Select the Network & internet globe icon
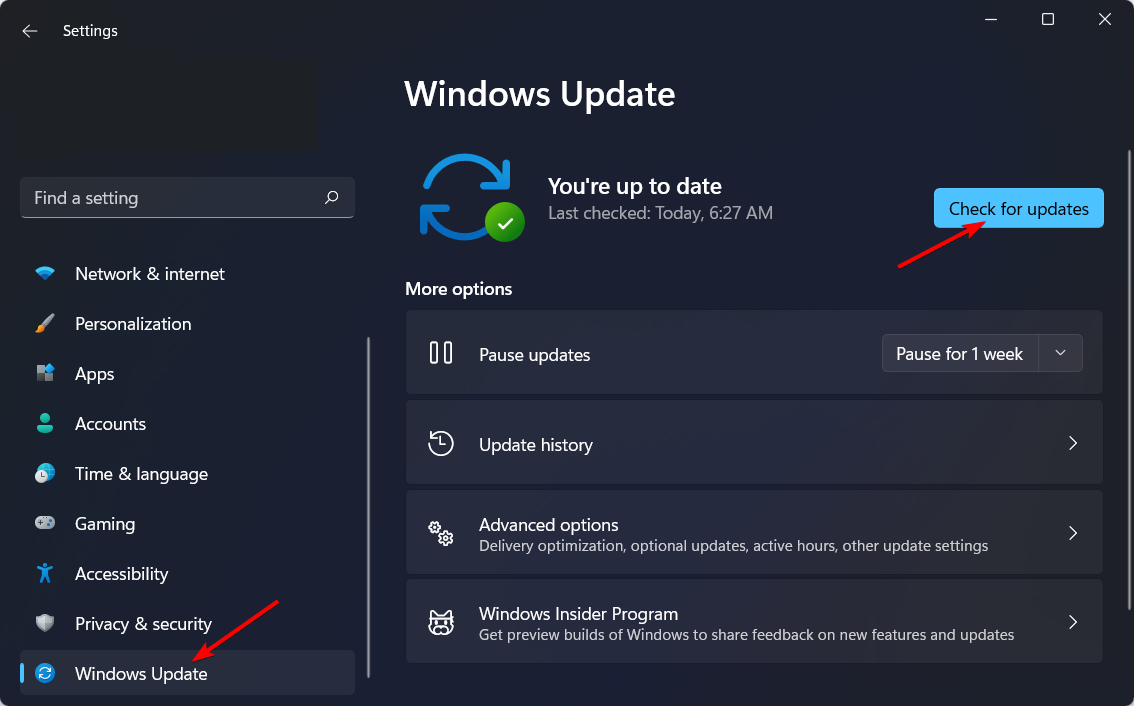This screenshot has width=1134, height=706. click(45, 273)
